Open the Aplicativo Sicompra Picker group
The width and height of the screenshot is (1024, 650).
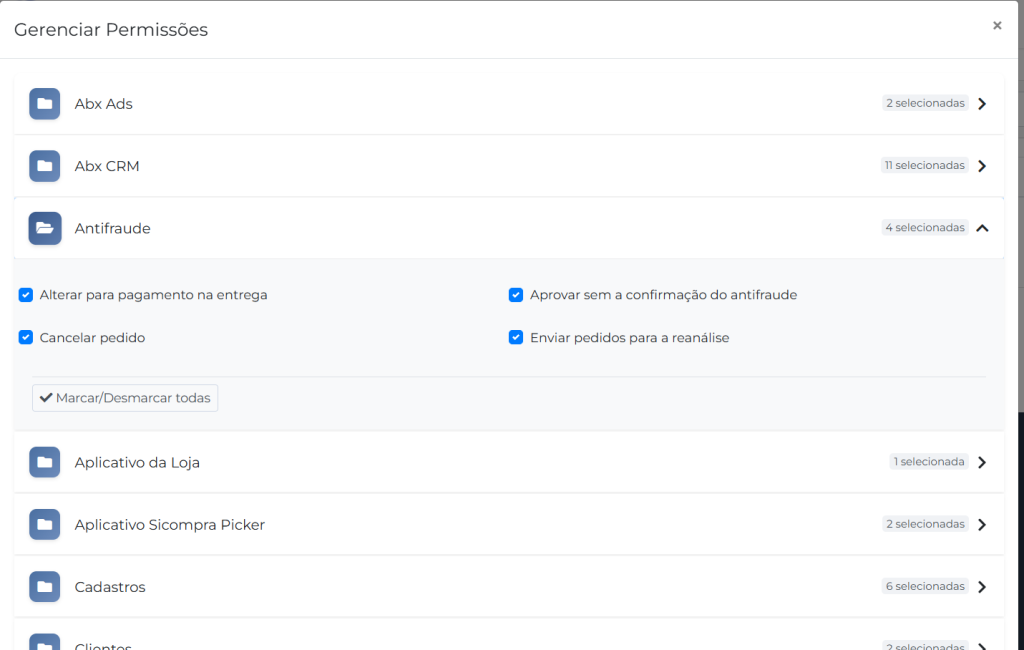(x=169, y=524)
